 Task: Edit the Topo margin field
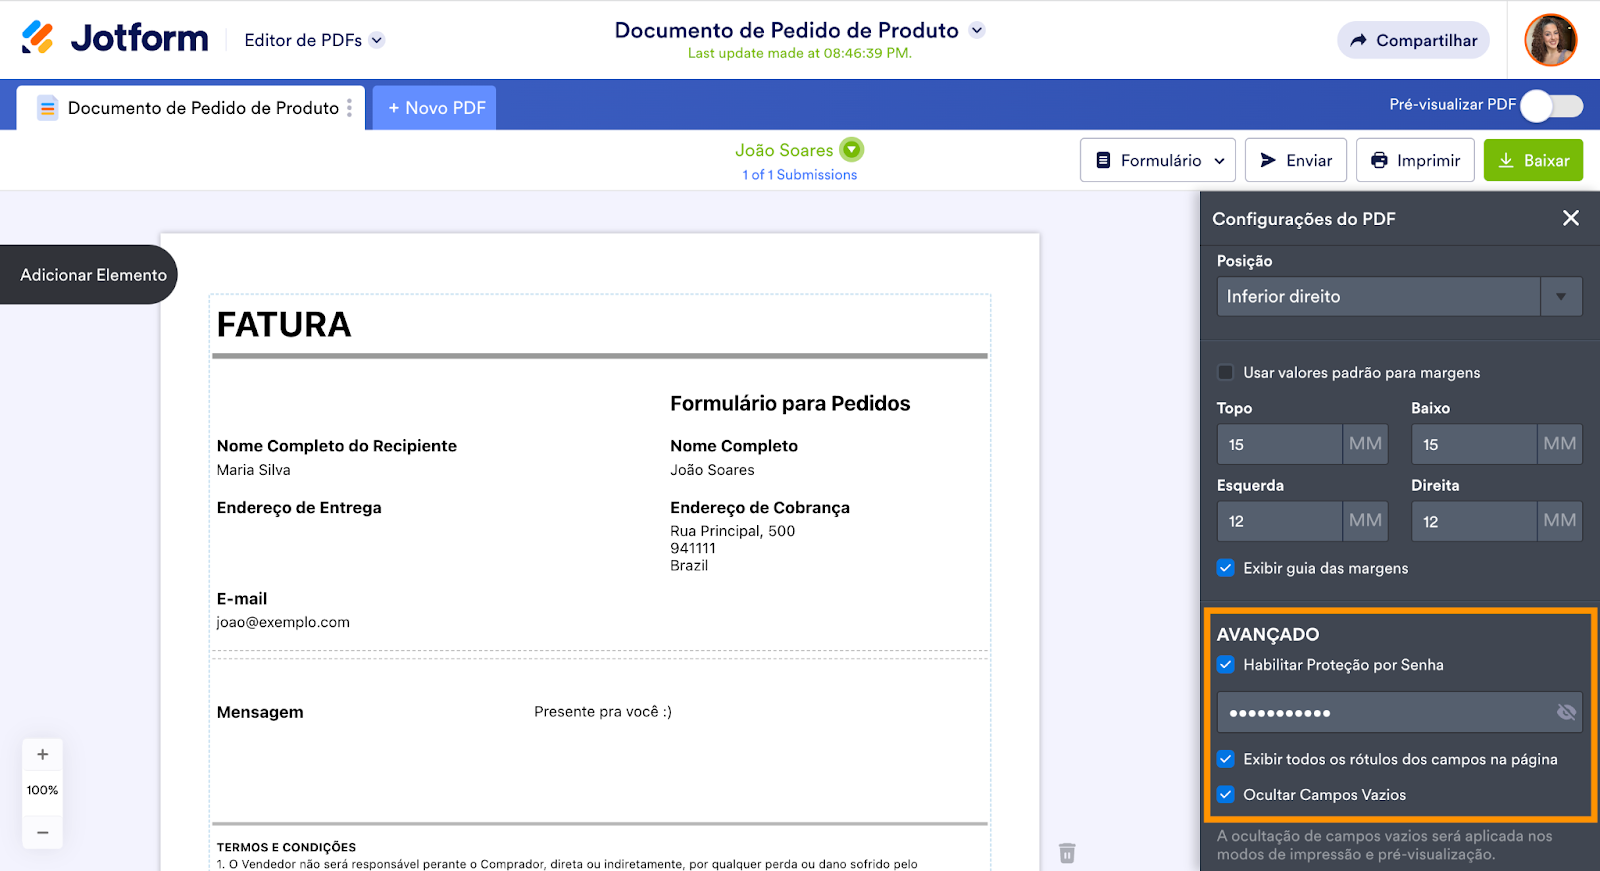[x=1279, y=444]
